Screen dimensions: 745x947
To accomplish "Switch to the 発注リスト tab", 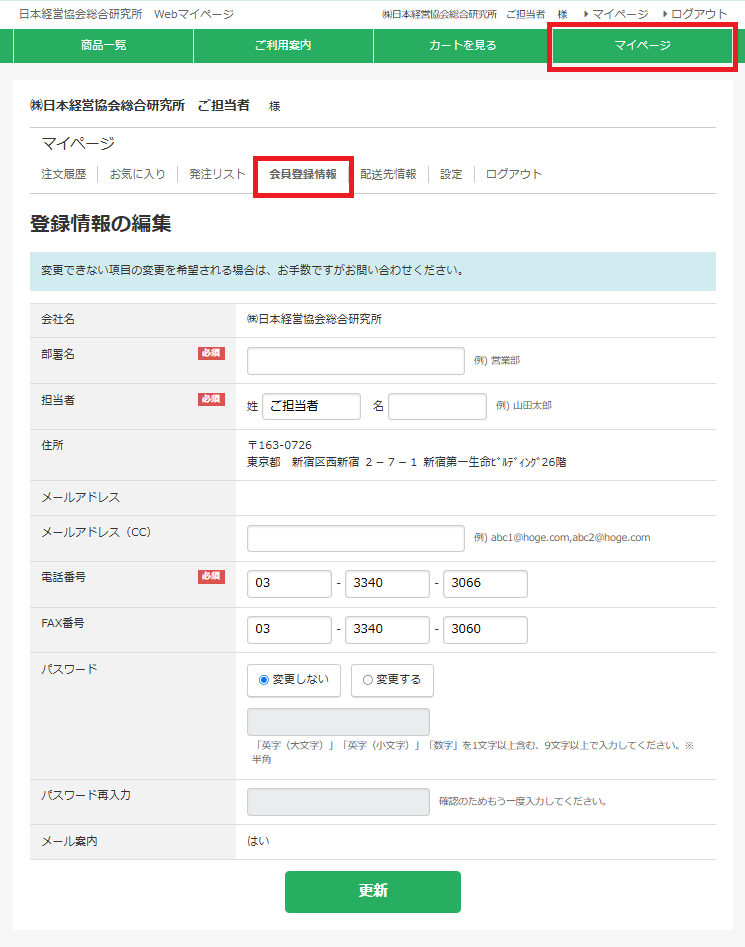I will [x=217, y=174].
